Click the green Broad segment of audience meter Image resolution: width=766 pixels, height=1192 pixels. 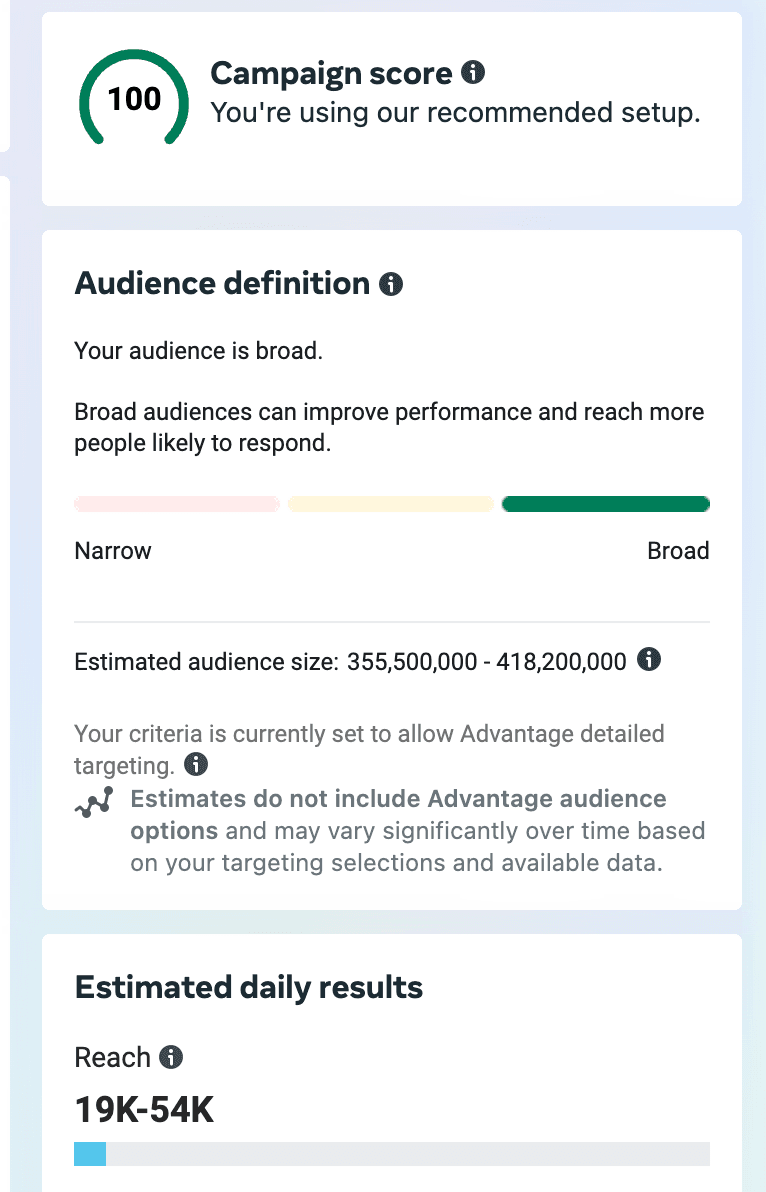(x=606, y=504)
